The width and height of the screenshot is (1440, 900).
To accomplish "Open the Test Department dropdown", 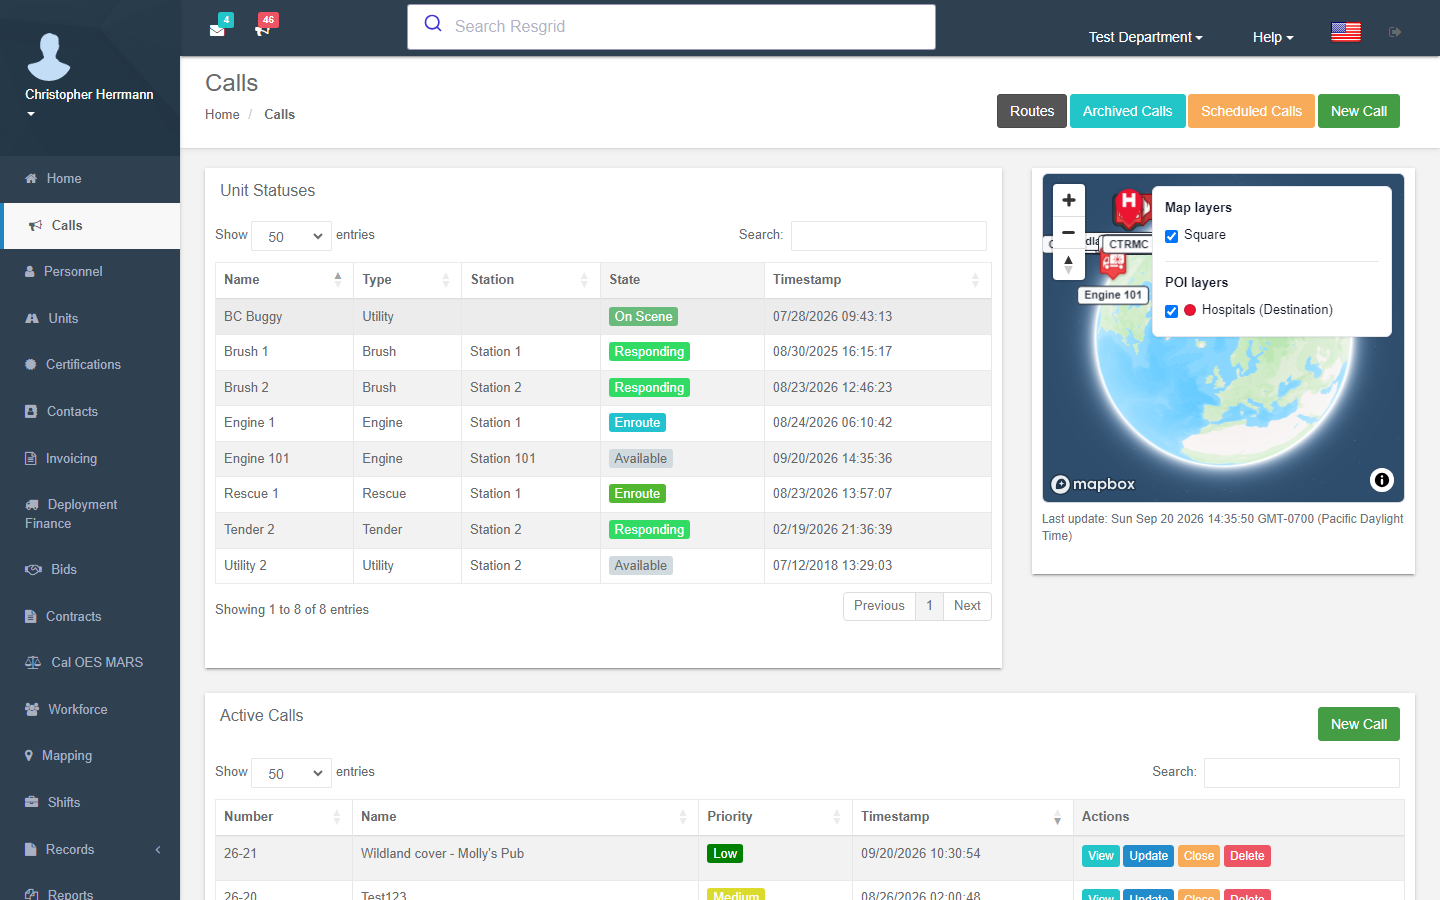I will click(x=1145, y=37).
